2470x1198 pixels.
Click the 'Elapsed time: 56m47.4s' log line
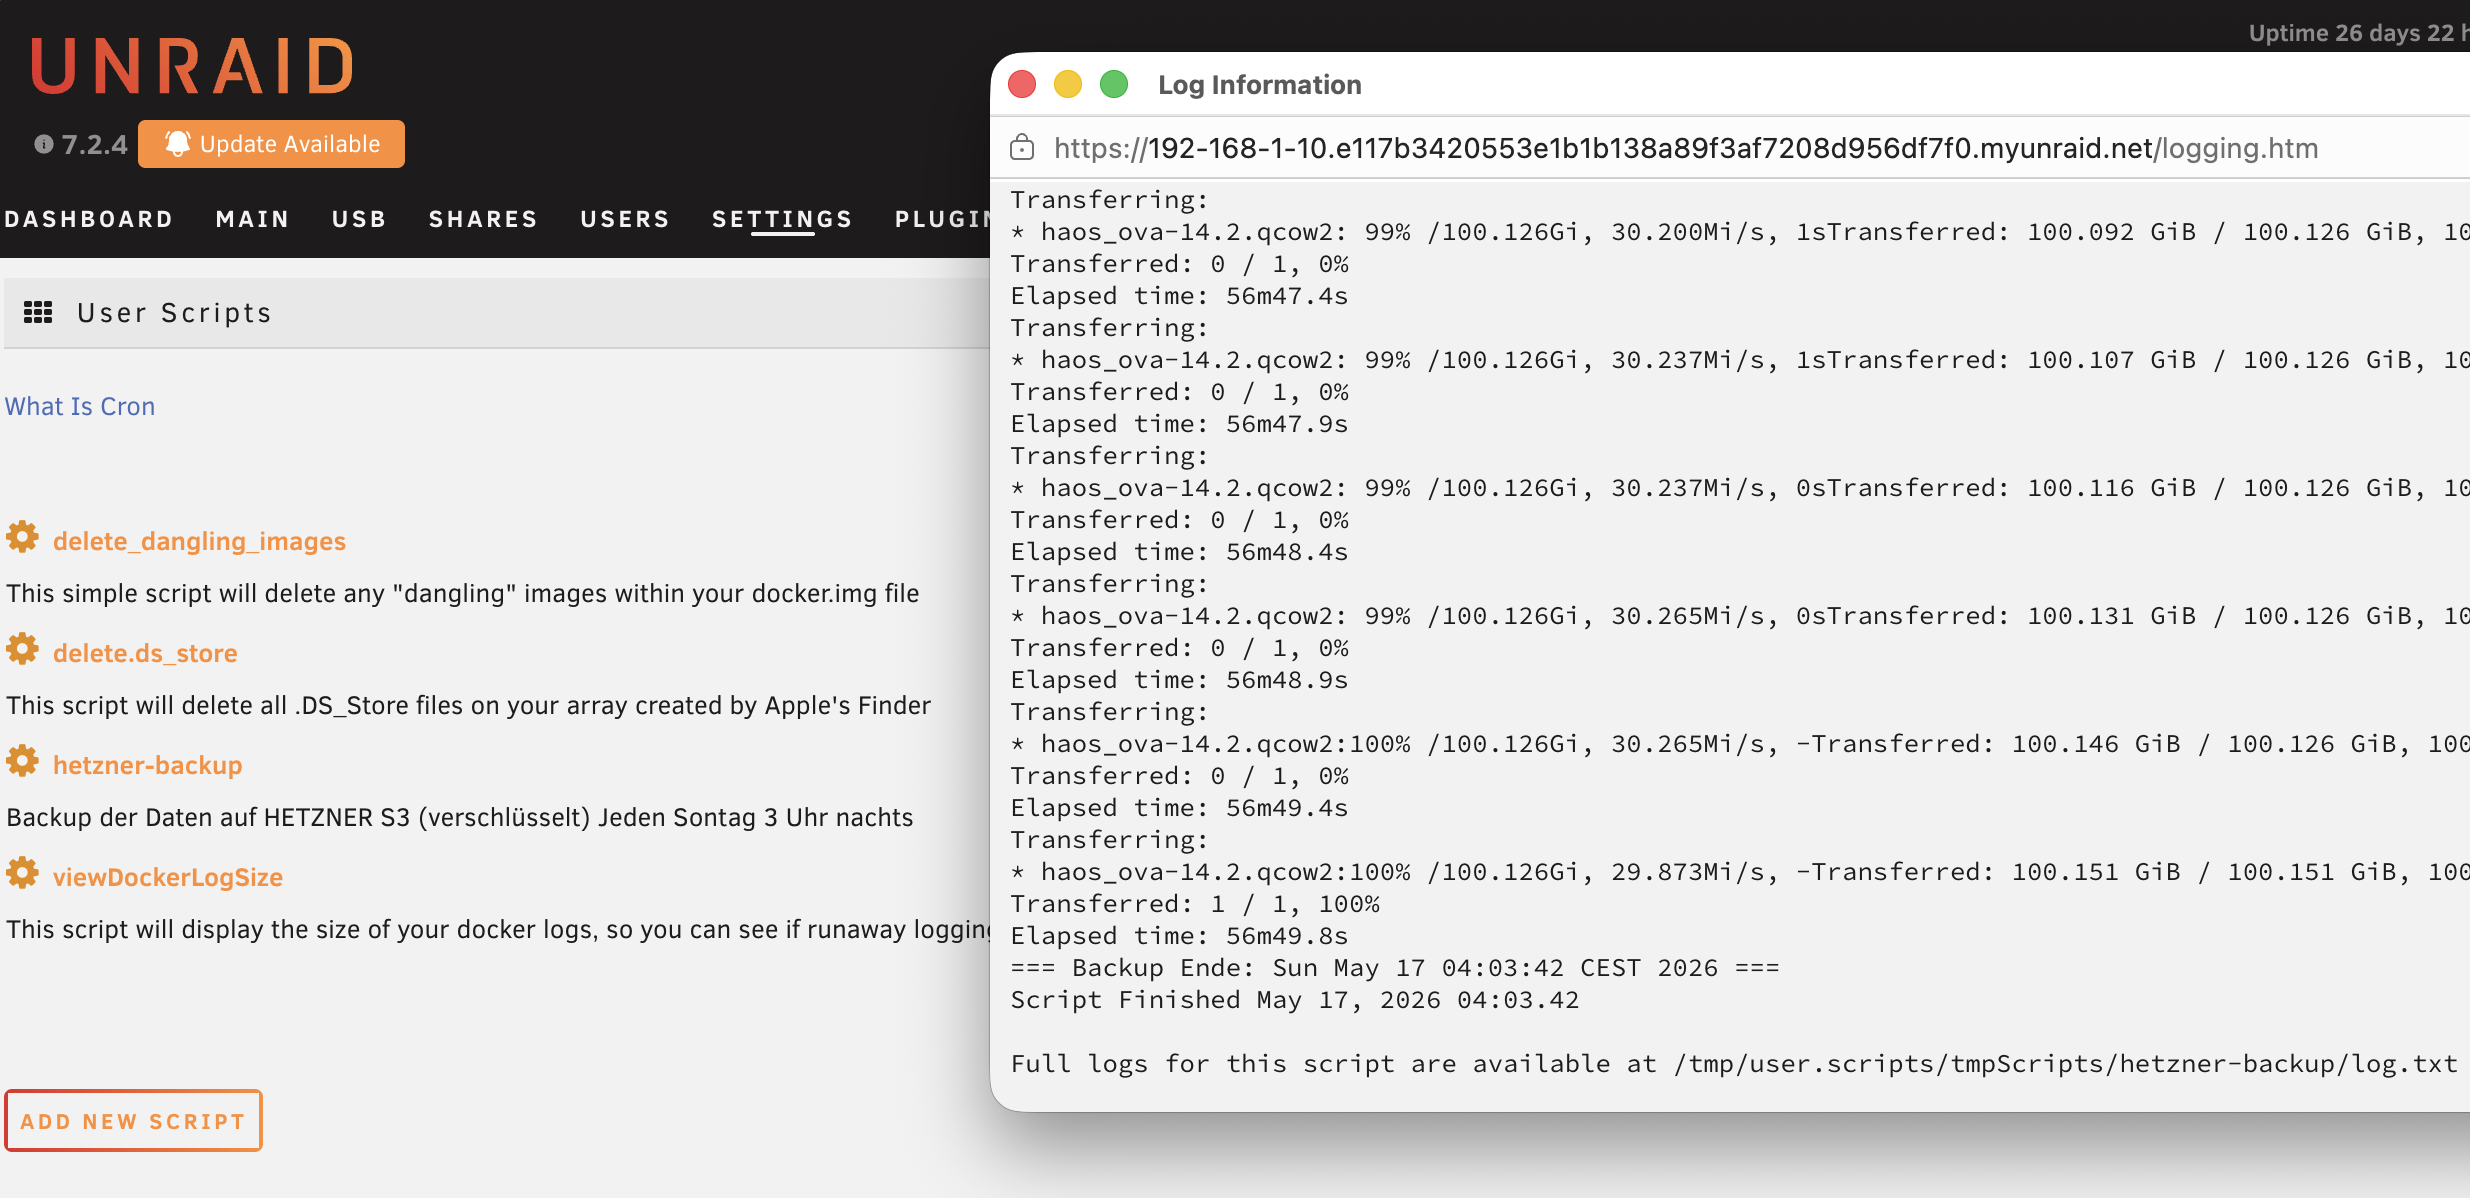tap(1180, 296)
